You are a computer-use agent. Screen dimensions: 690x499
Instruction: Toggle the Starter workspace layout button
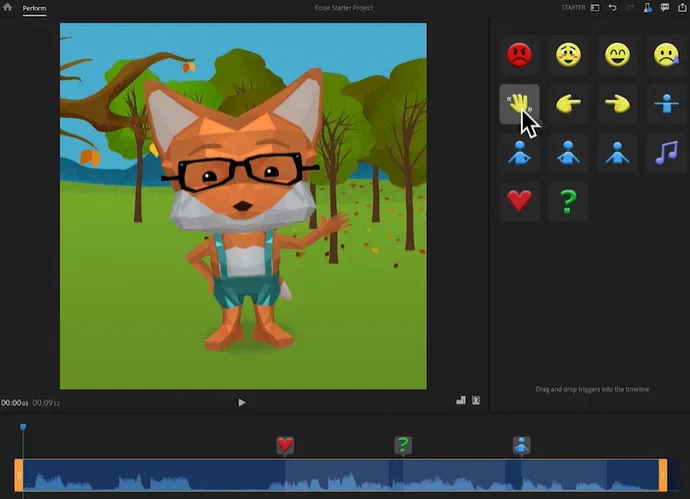tap(595, 8)
